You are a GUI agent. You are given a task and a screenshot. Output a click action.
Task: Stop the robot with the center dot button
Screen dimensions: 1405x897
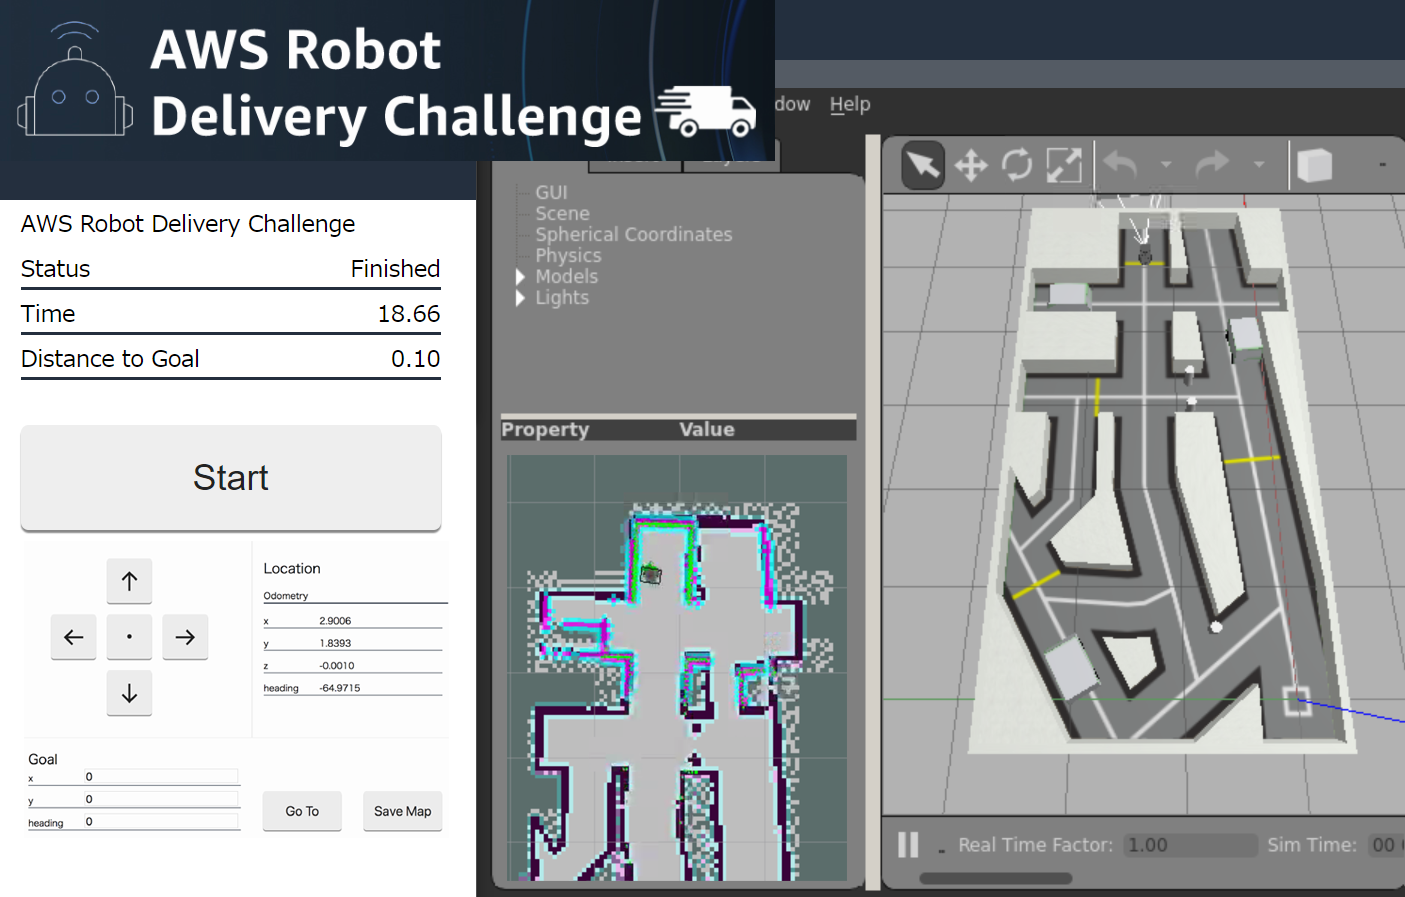[x=129, y=637]
